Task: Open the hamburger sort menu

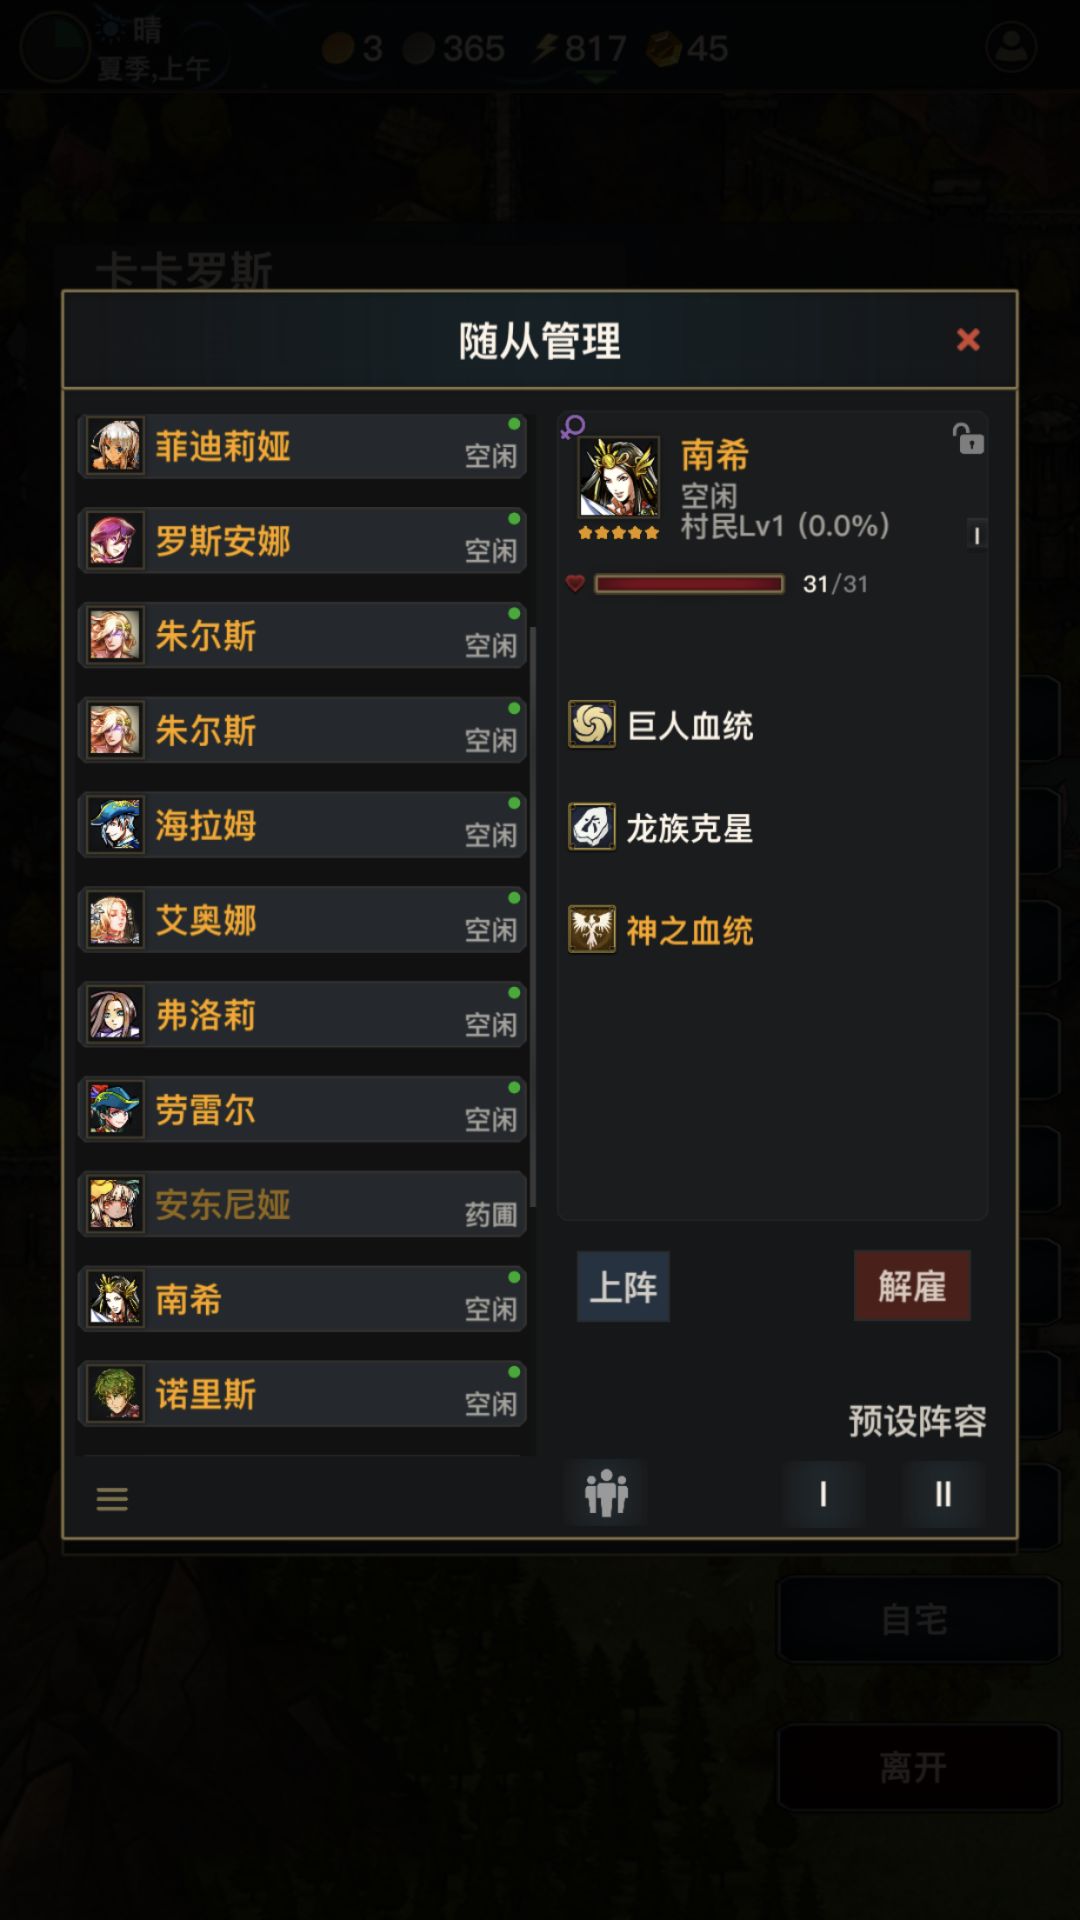Action: click(112, 1498)
